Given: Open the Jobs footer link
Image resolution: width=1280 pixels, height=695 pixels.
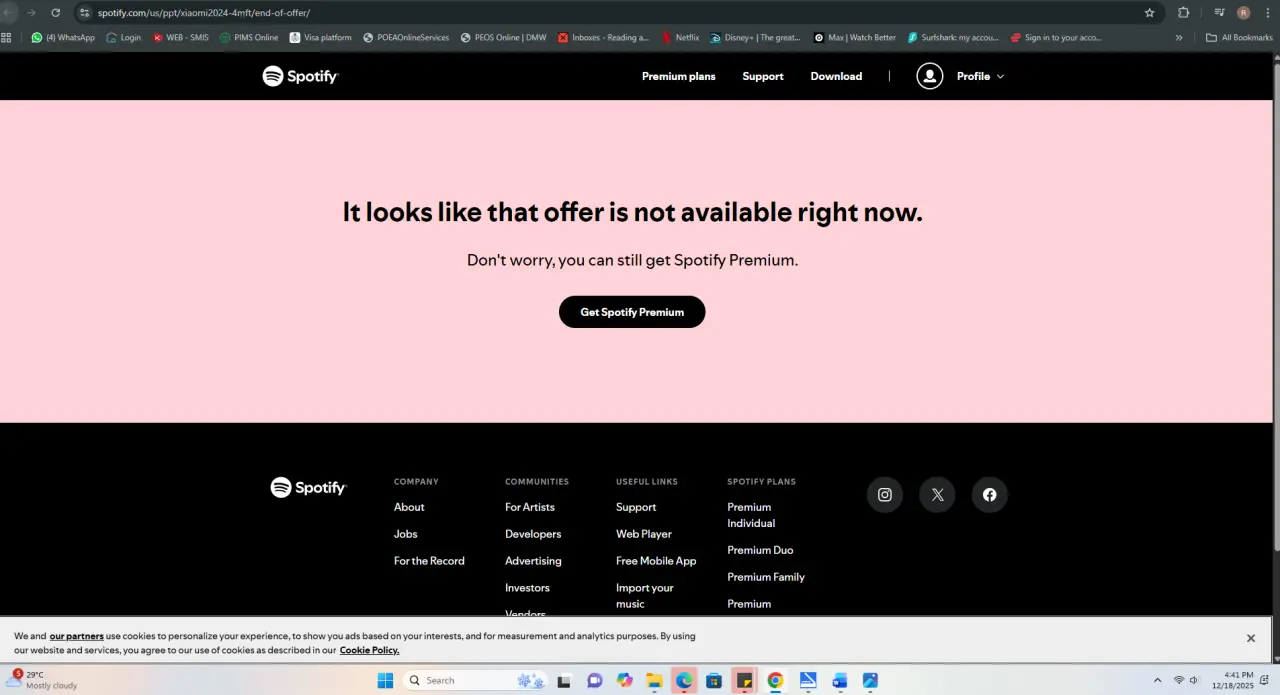Looking at the screenshot, I should [406, 534].
